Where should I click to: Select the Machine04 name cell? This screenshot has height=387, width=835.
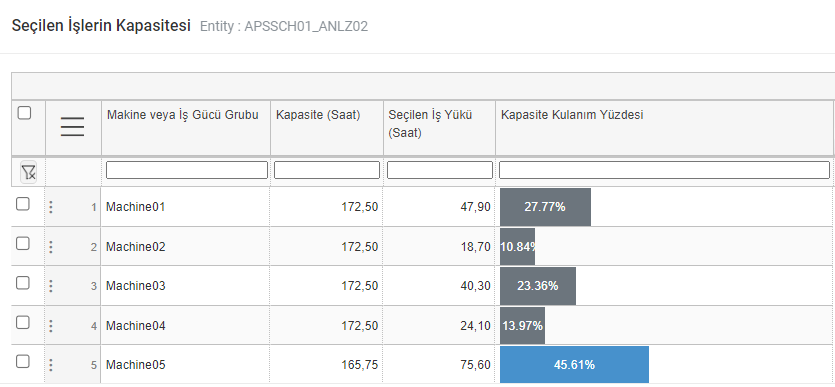185,325
